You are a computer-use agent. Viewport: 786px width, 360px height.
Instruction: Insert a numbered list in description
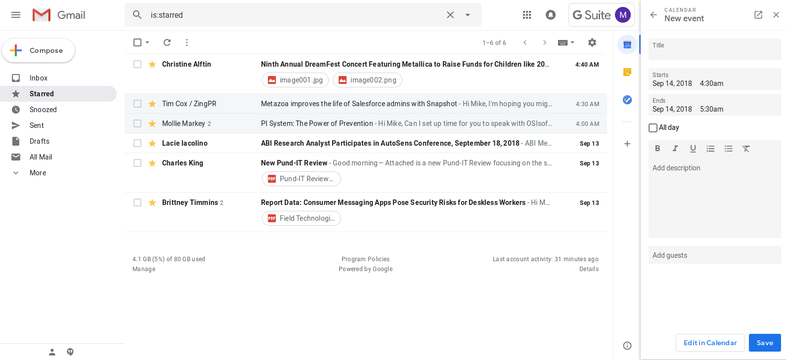pyautogui.click(x=710, y=148)
